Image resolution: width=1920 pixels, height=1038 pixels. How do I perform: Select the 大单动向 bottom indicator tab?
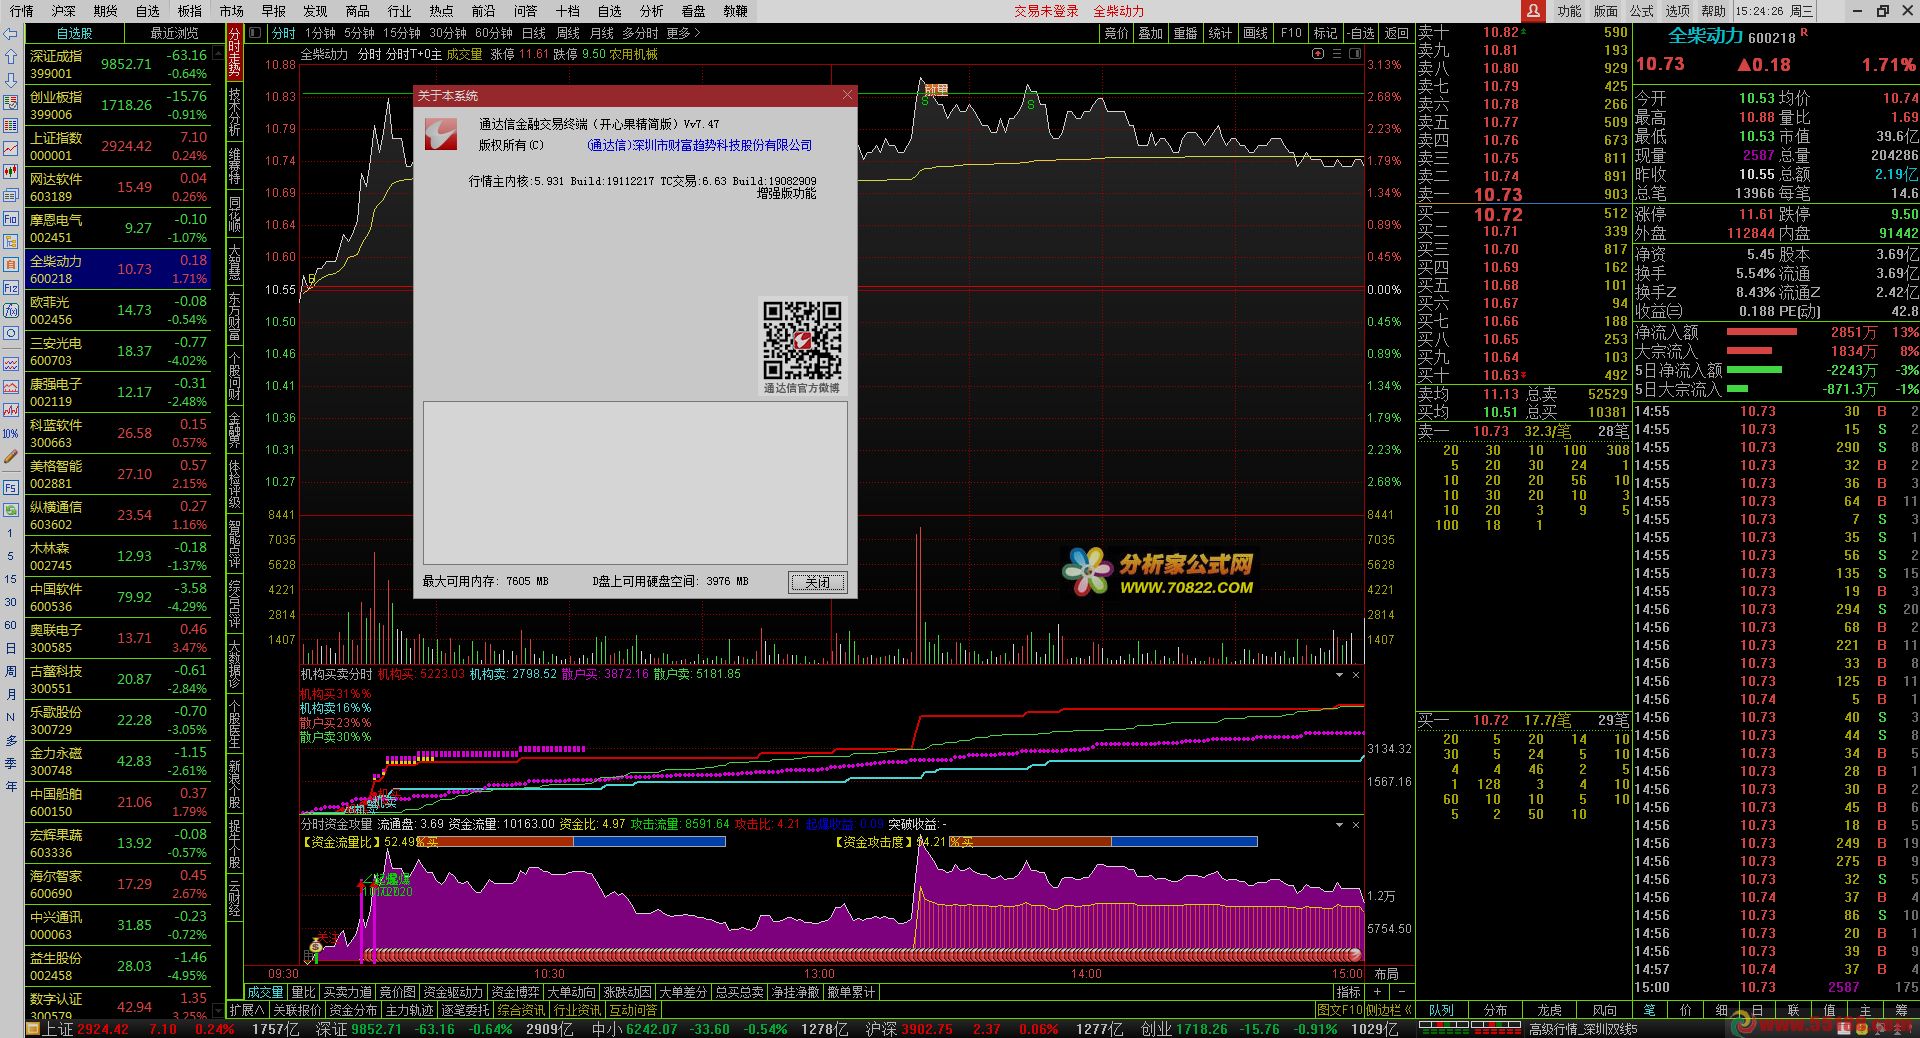[572, 992]
